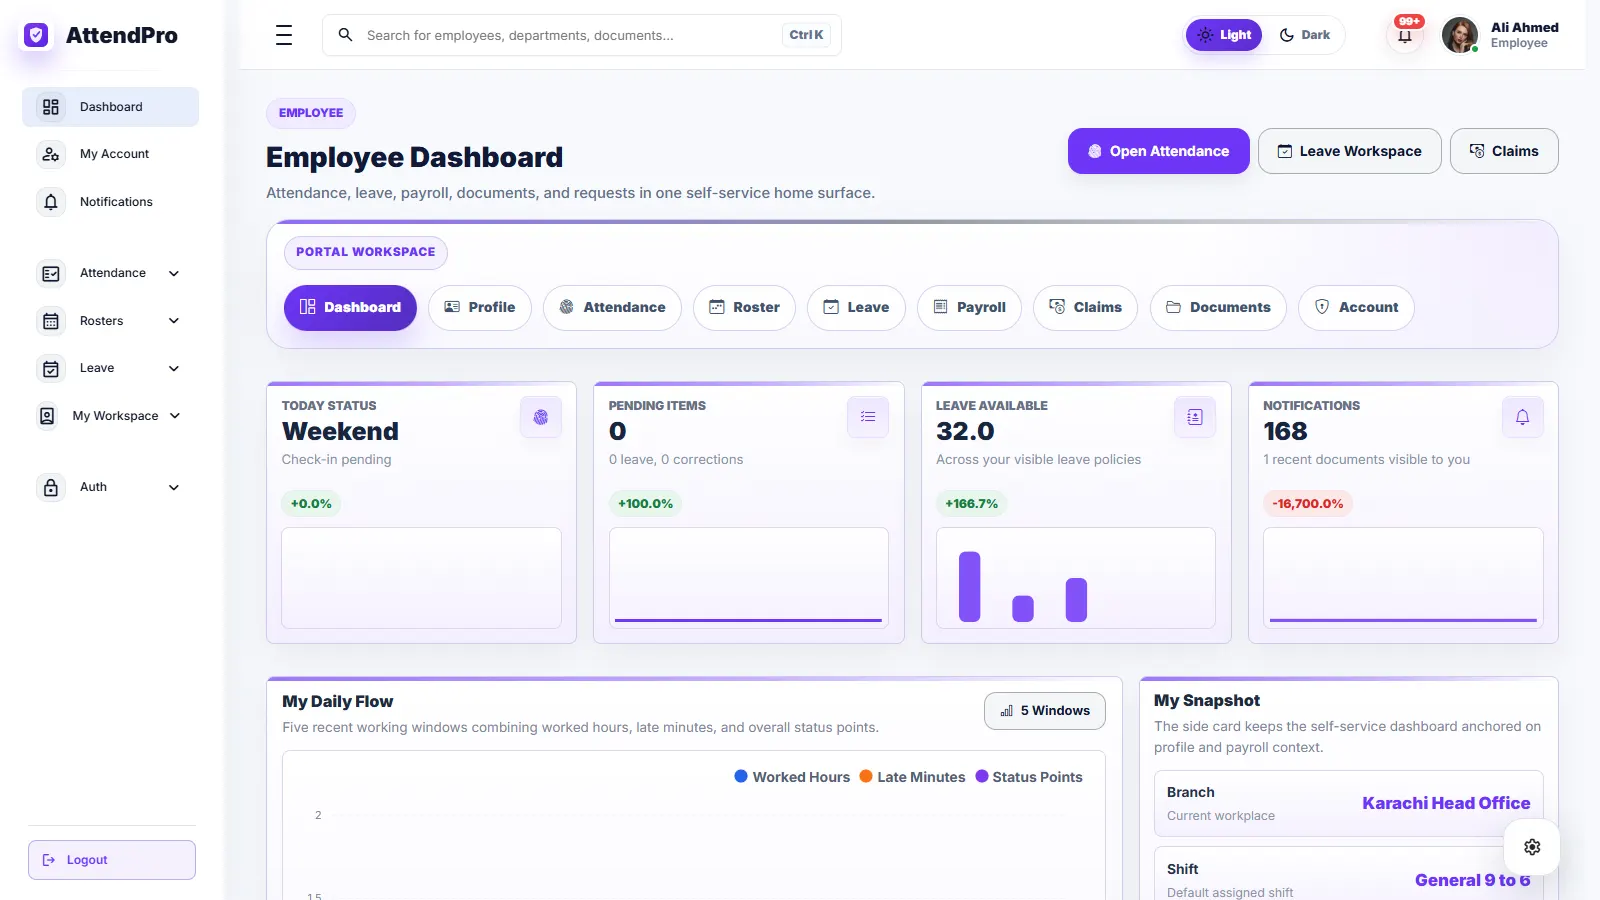Click the Karachi Head Office branch value
This screenshot has height=900, width=1600.
[1446, 803]
